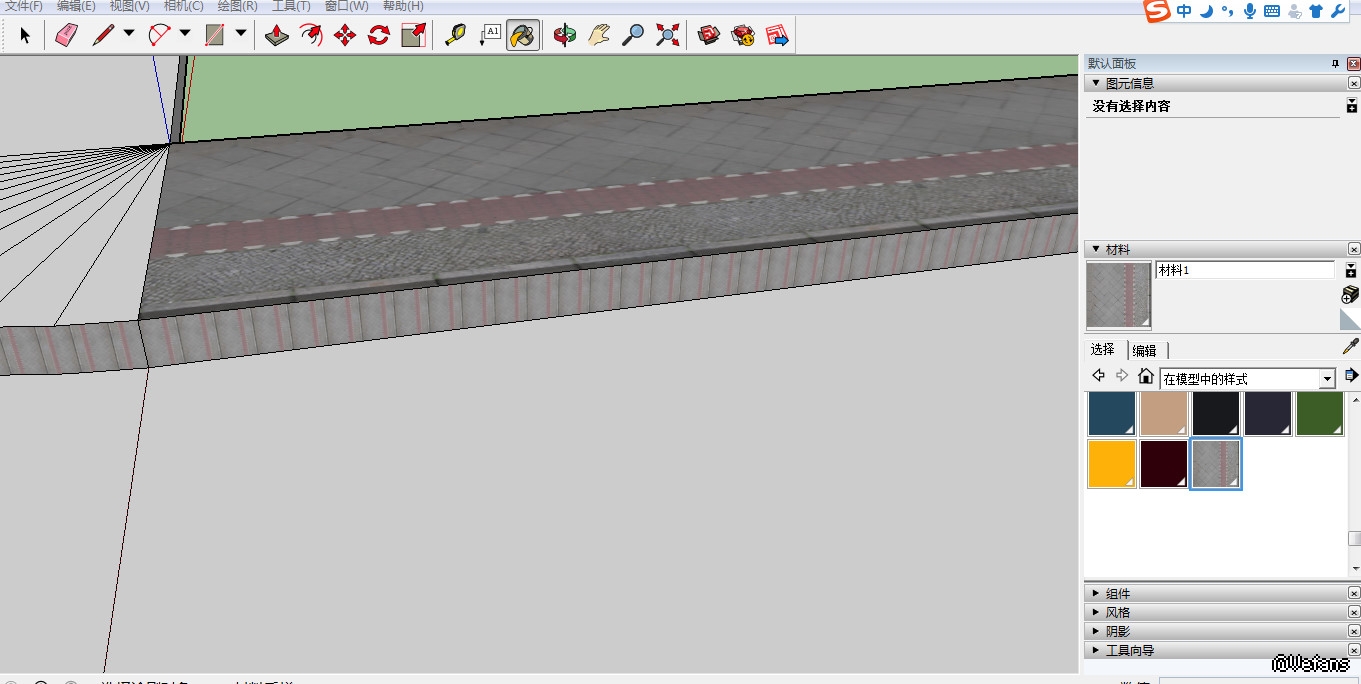This screenshot has height=684, width=1361.
Task: Select the Eraser tool in toolbar
Action: click(66, 36)
